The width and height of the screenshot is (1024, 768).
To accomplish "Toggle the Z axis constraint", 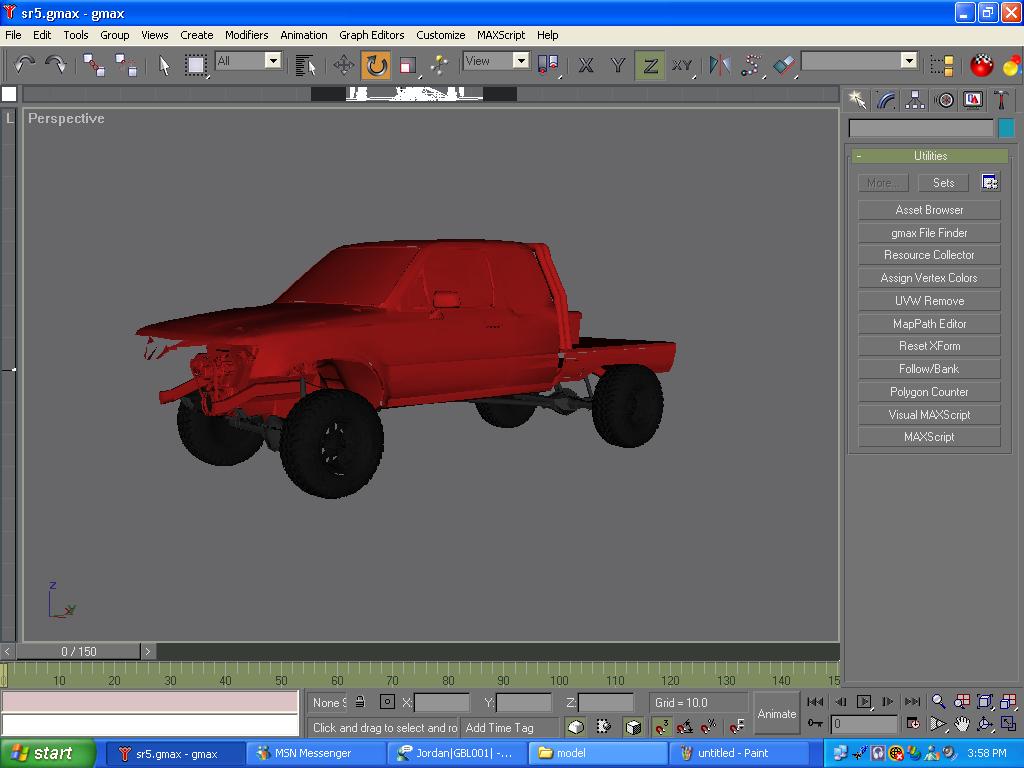I will (650, 65).
